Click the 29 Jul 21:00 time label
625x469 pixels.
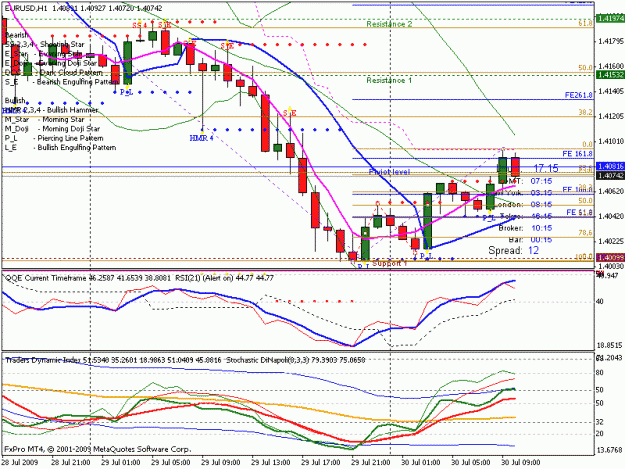tap(371, 462)
